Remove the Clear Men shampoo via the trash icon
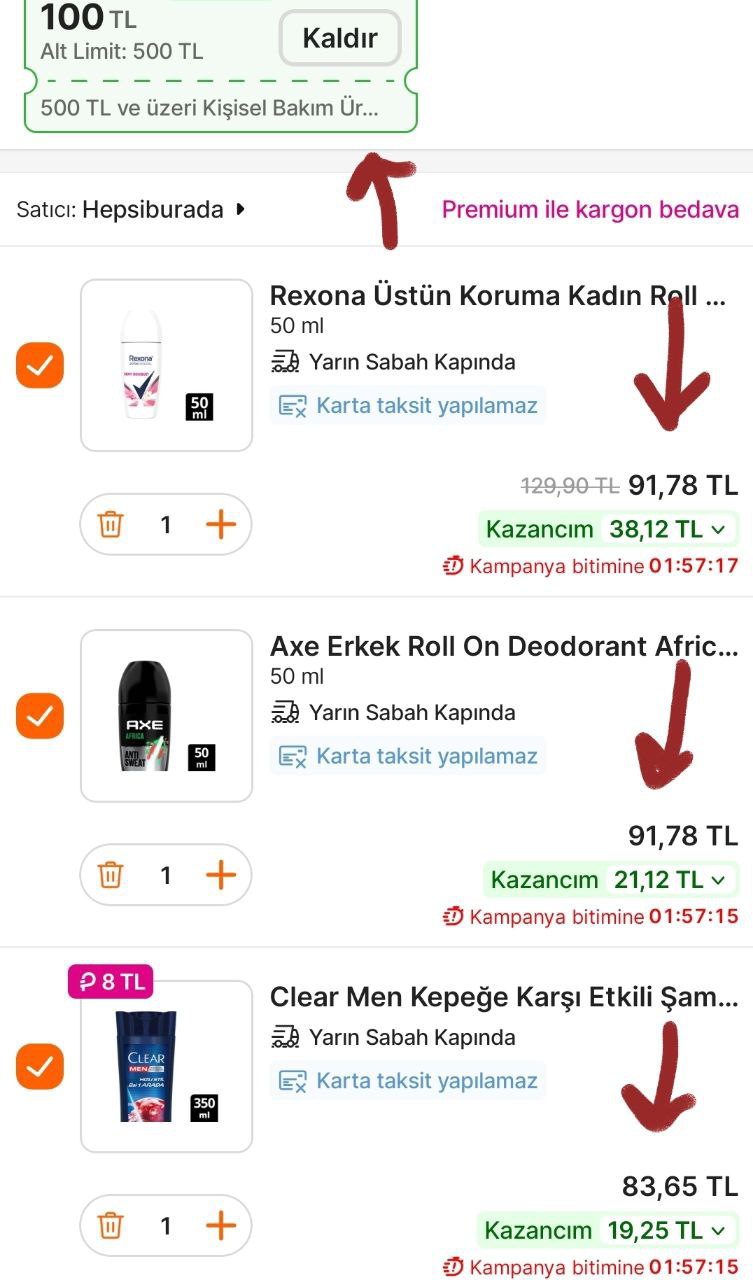This screenshot has height=1280, width=753. [110, 1225]
